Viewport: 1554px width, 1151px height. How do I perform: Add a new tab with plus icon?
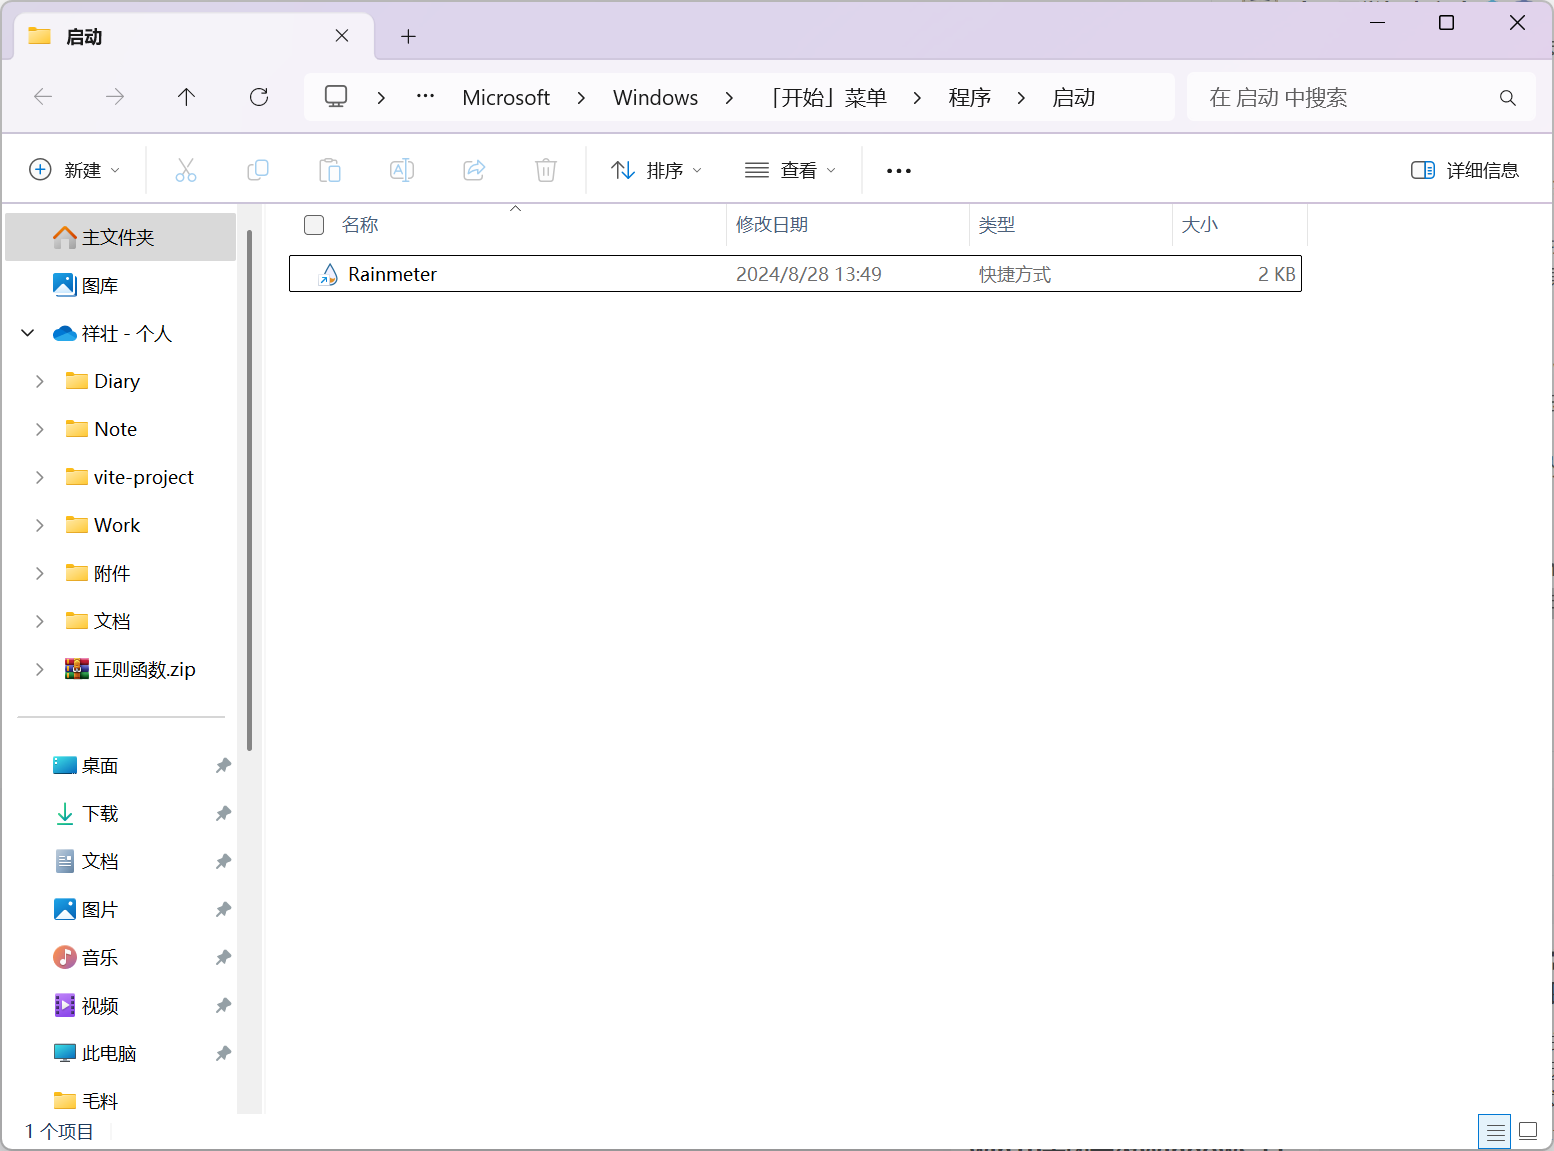point(408,37)
